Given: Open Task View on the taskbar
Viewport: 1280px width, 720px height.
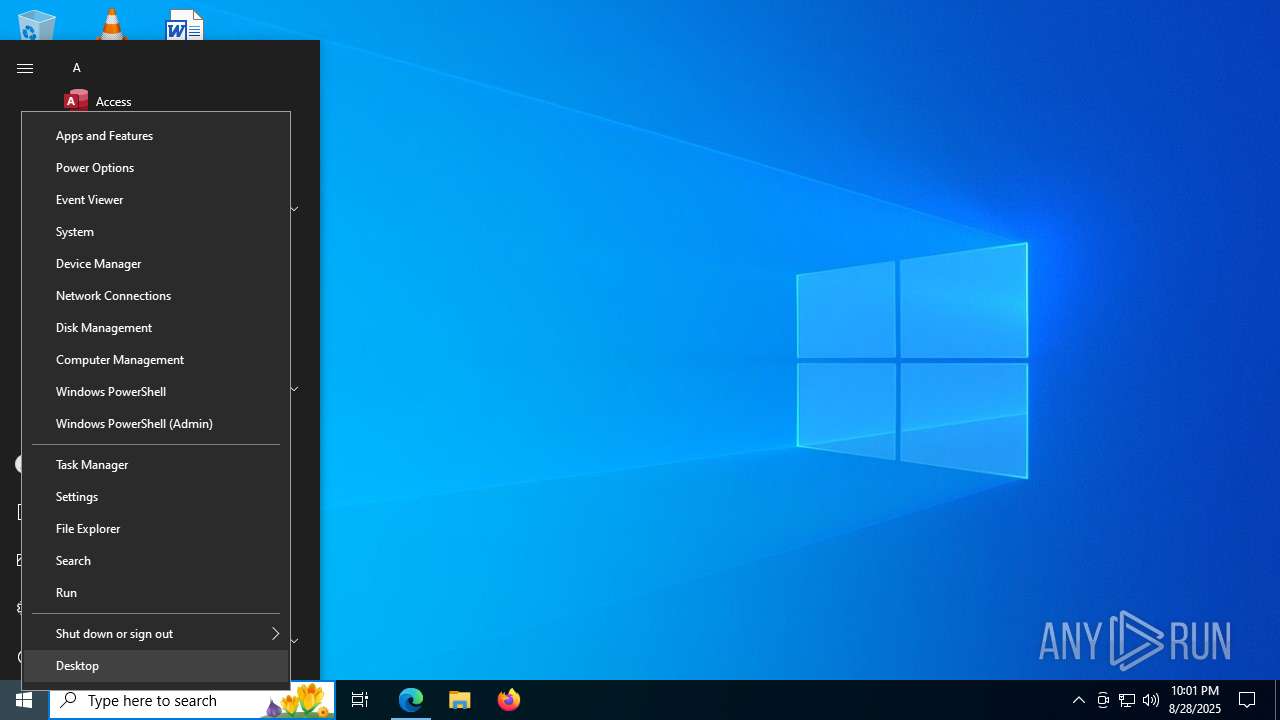Looking at the screenshot, I should pyautogui.click(x=360, y=700).
